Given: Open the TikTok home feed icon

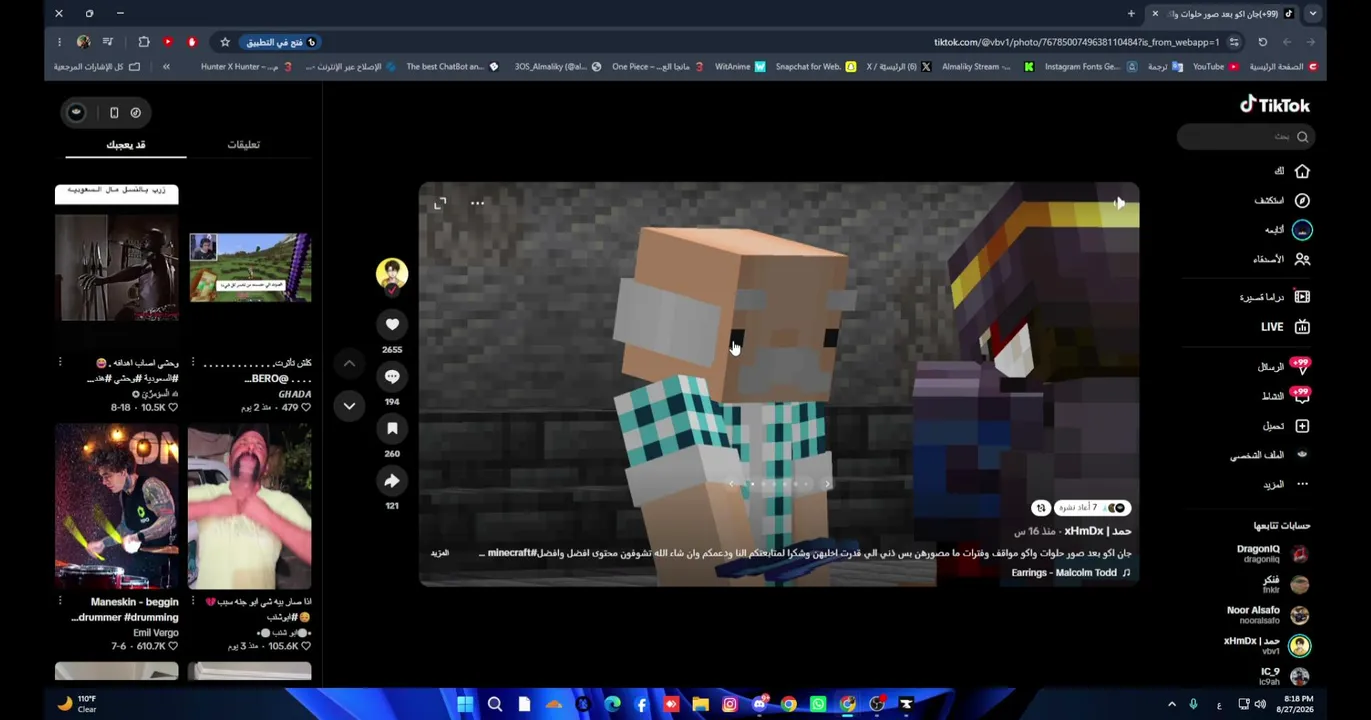Looking at the screenshot, I should click(x=1302, y=171).
